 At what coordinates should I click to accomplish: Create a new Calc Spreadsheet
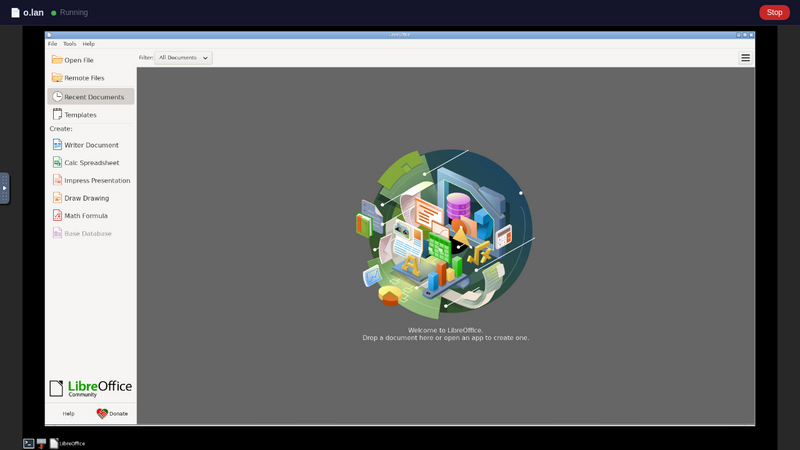[91, 163]
